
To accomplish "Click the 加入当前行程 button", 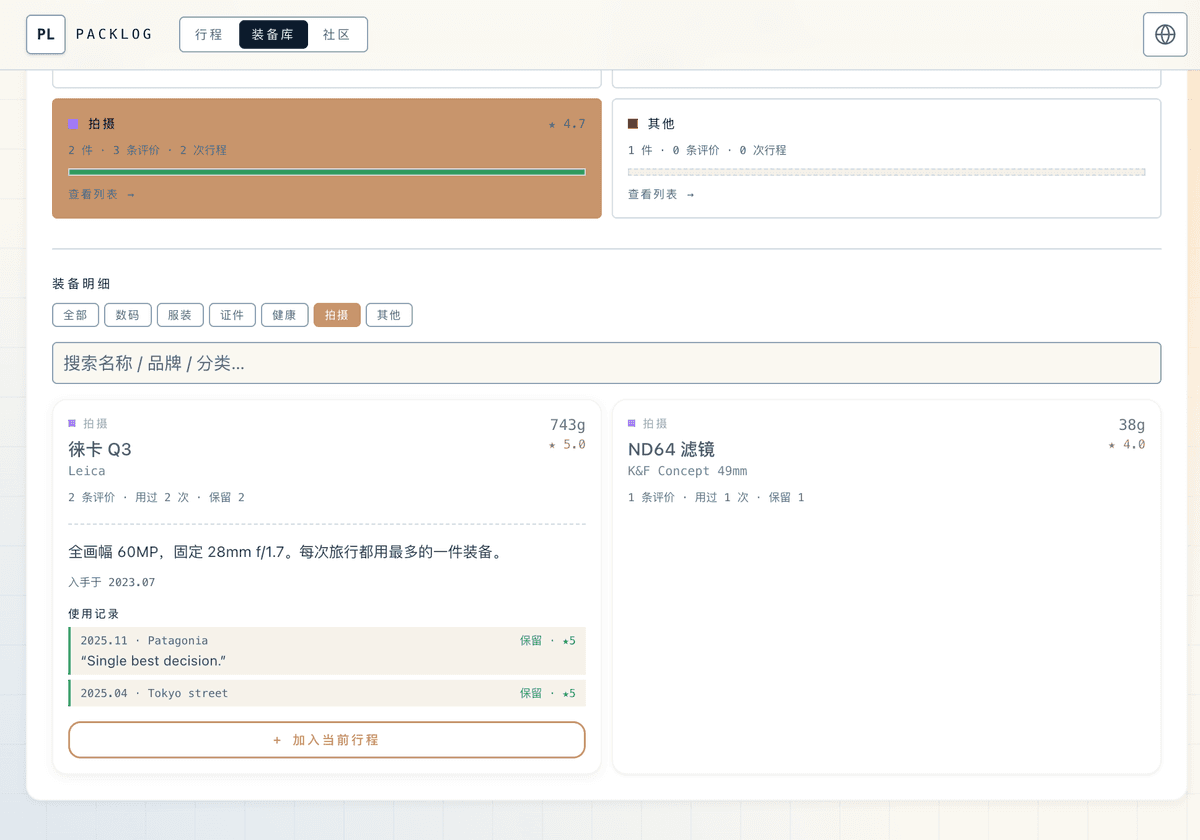I will pos(327,740).
